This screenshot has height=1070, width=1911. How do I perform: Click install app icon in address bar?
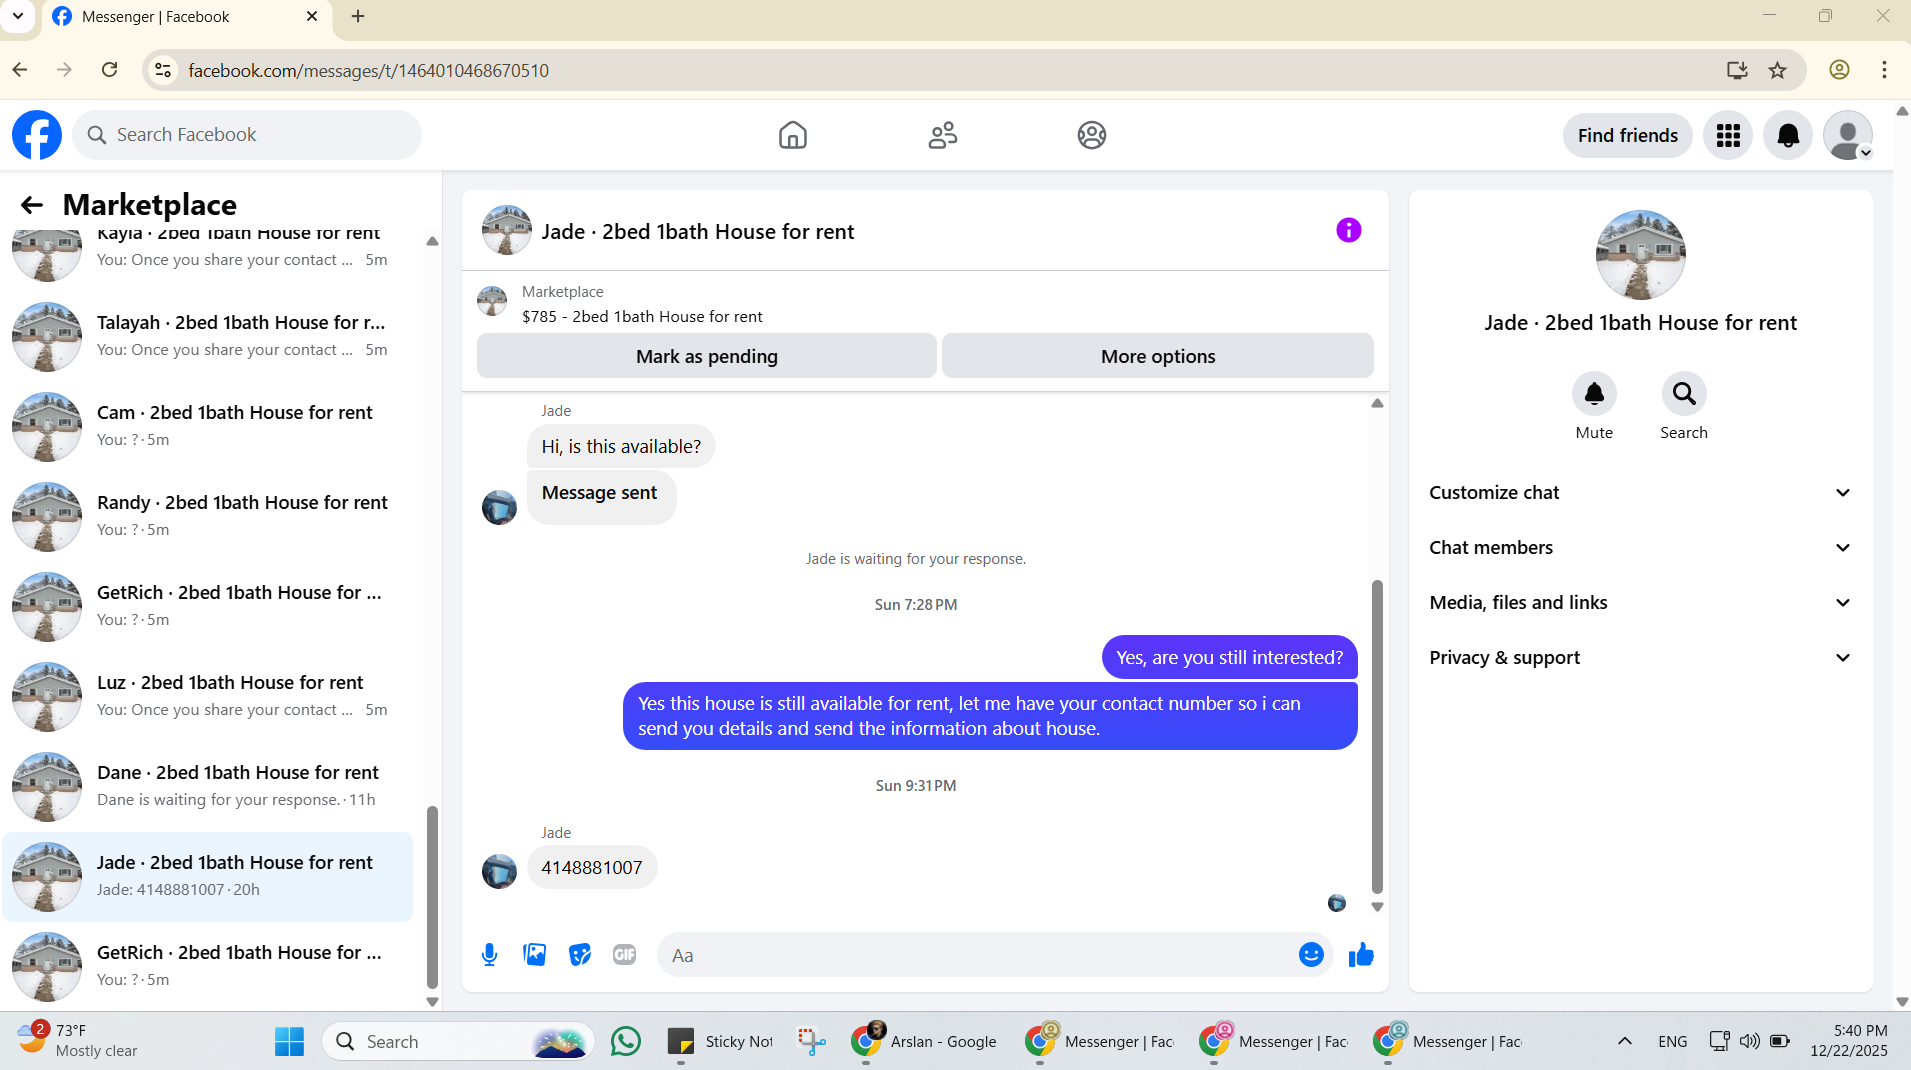coord(1737,70)
